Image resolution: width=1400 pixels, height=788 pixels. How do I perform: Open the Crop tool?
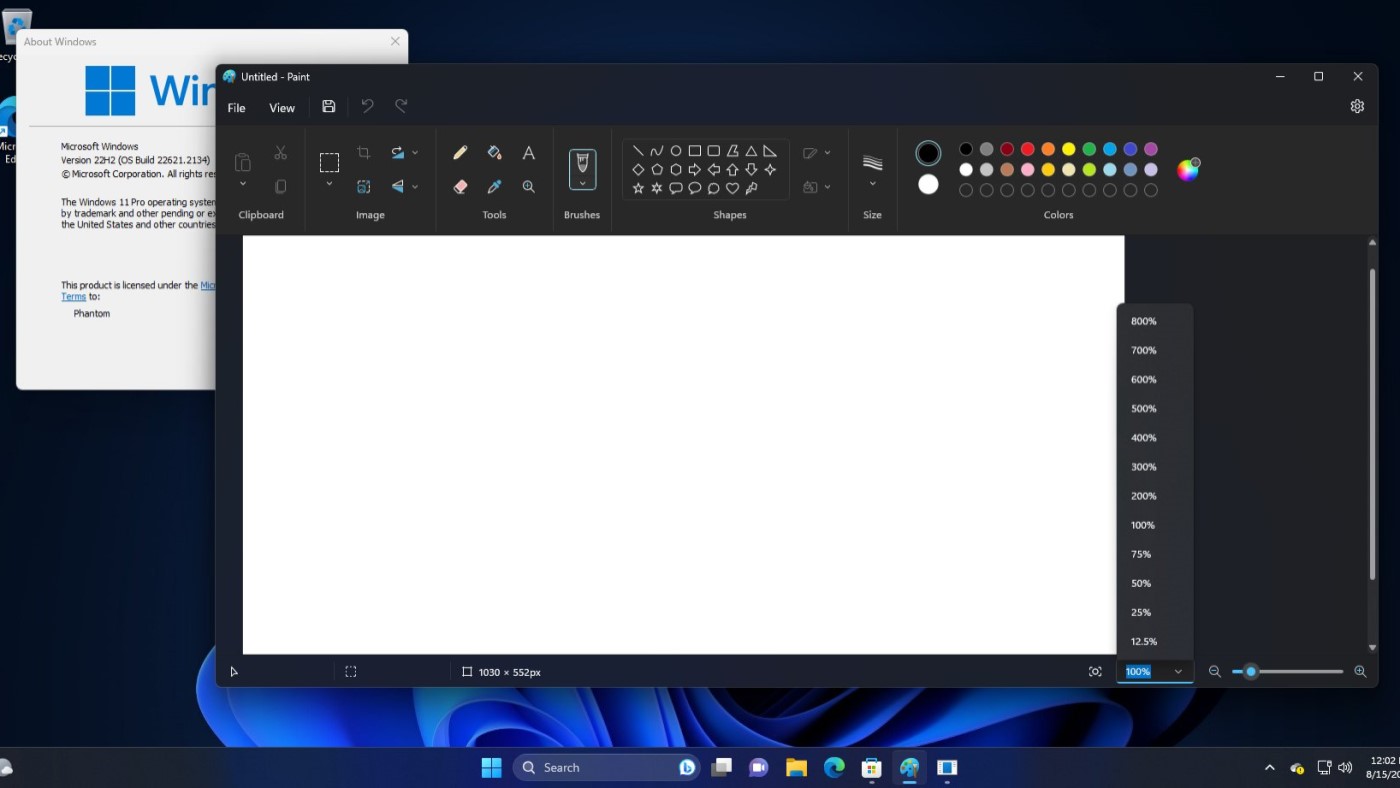[x=364, y=152]
